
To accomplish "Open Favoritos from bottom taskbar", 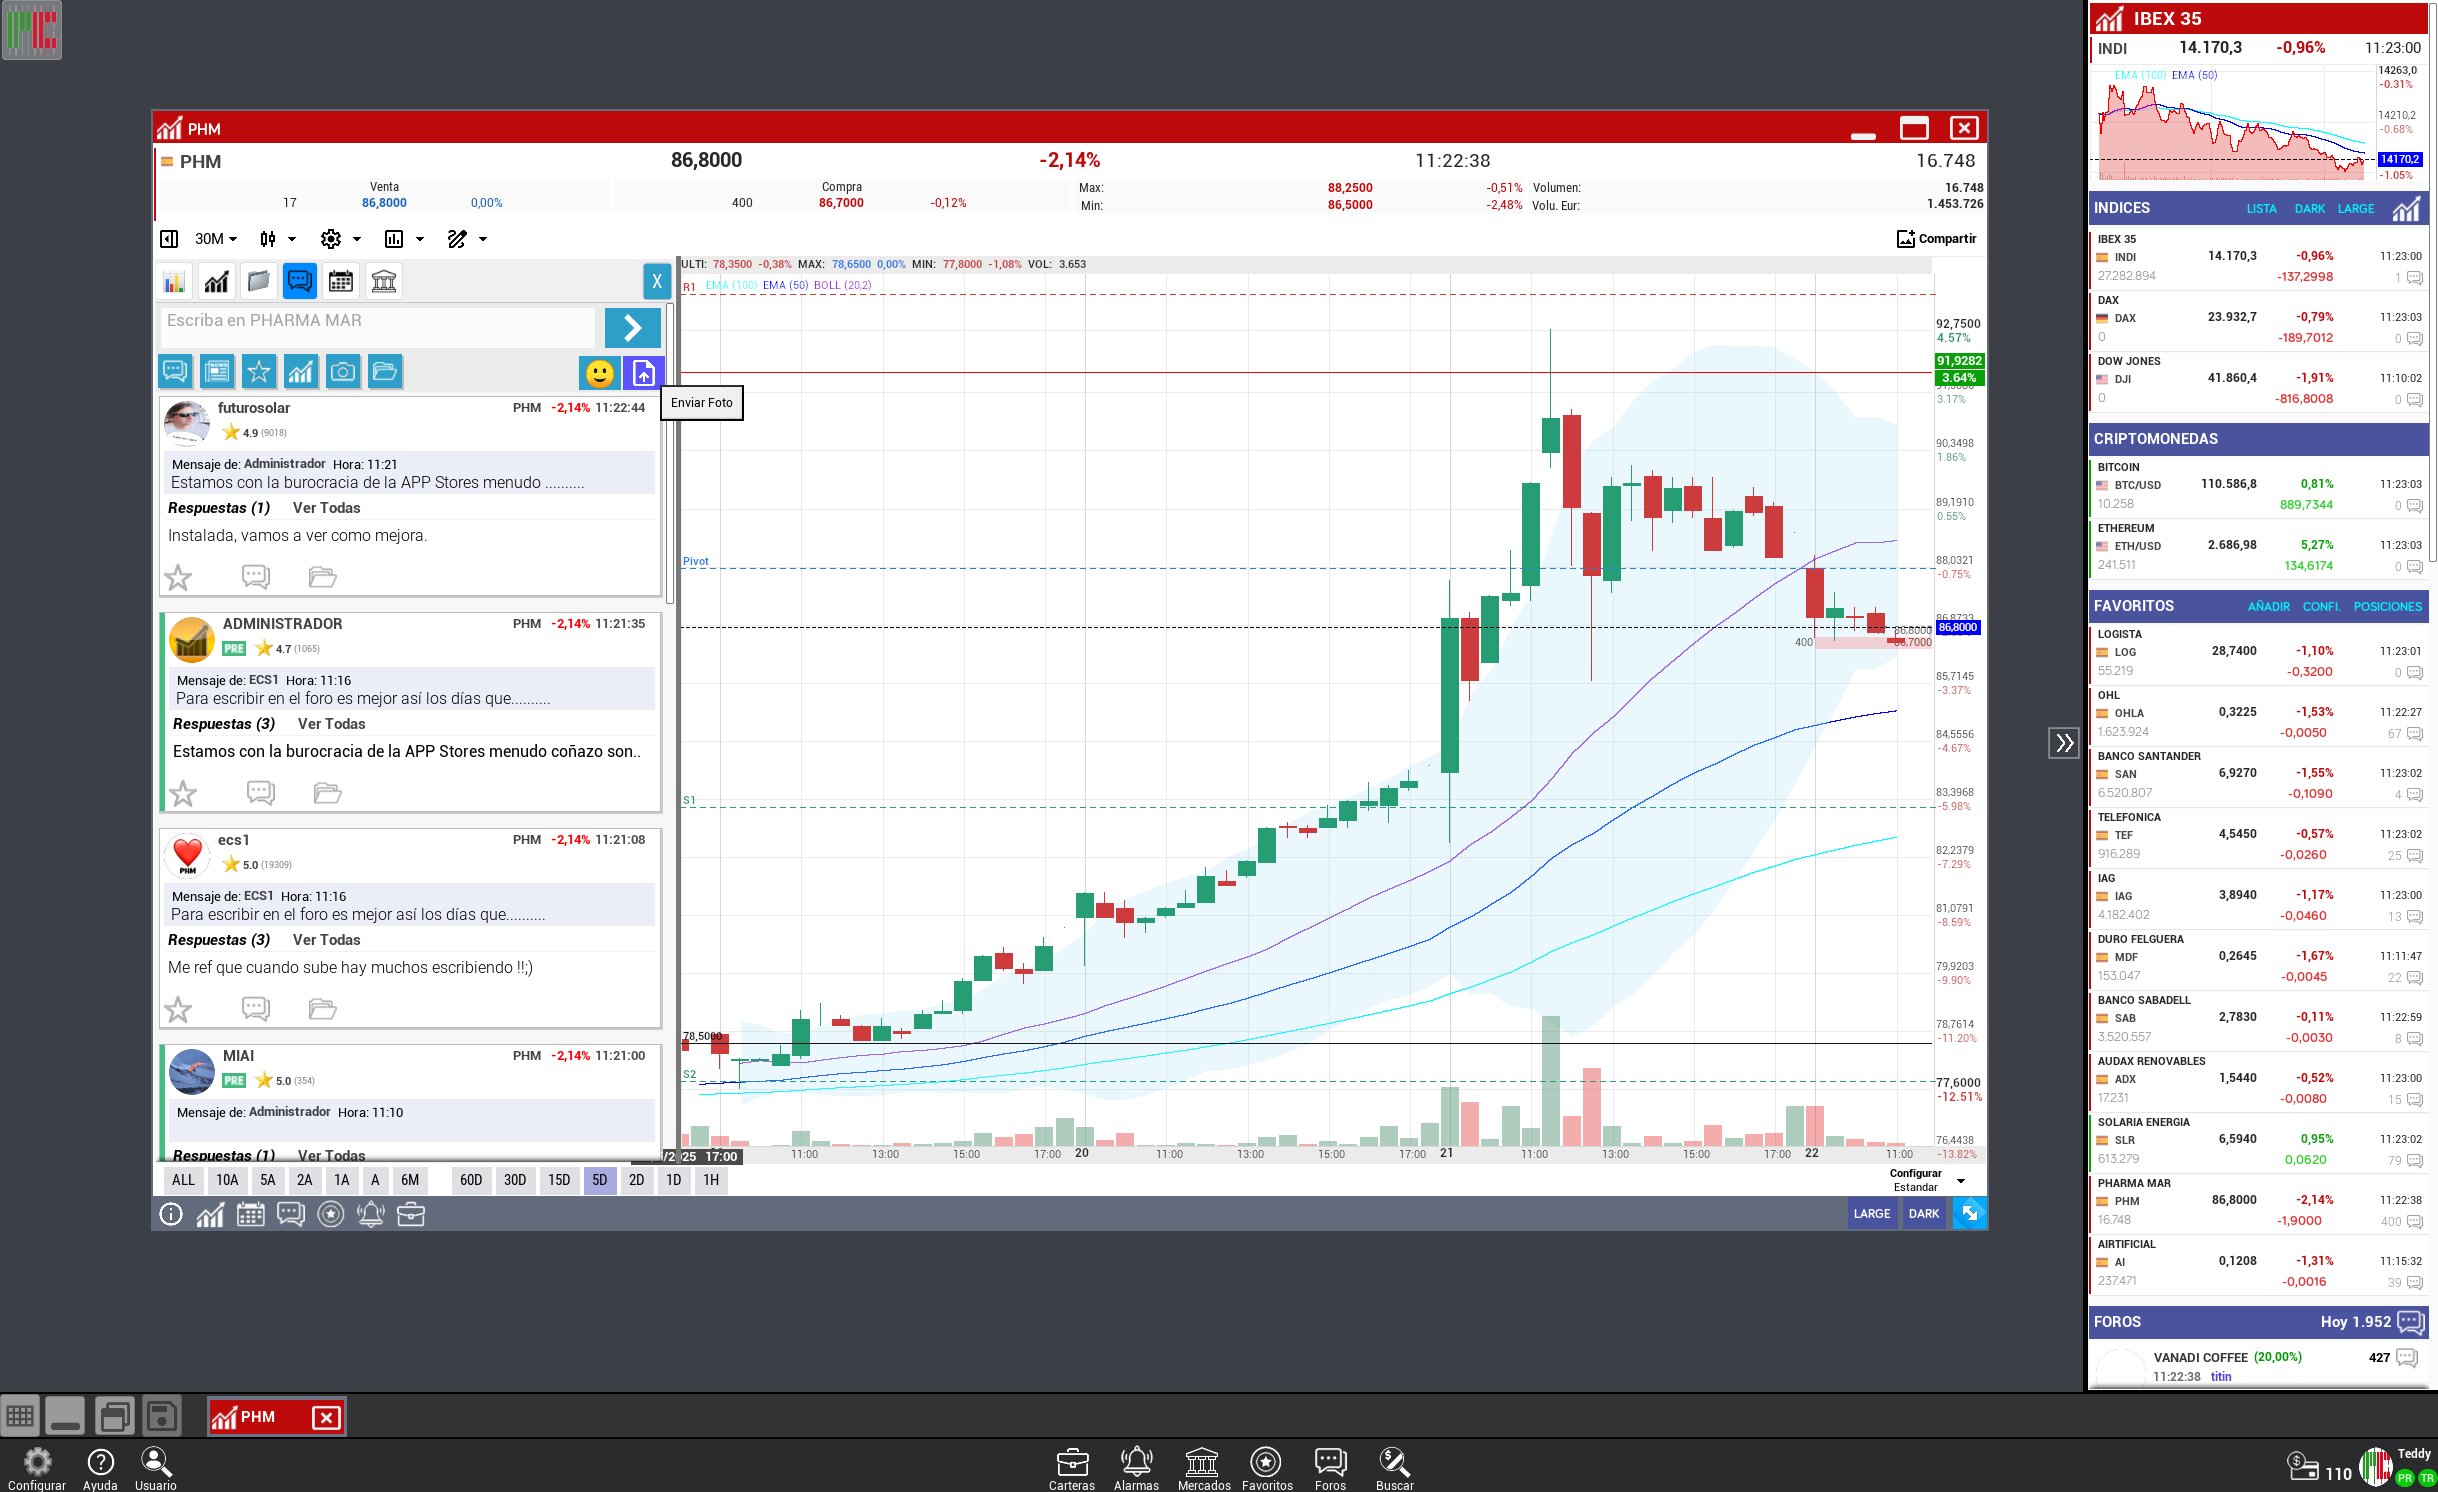I will 1267,1469.
